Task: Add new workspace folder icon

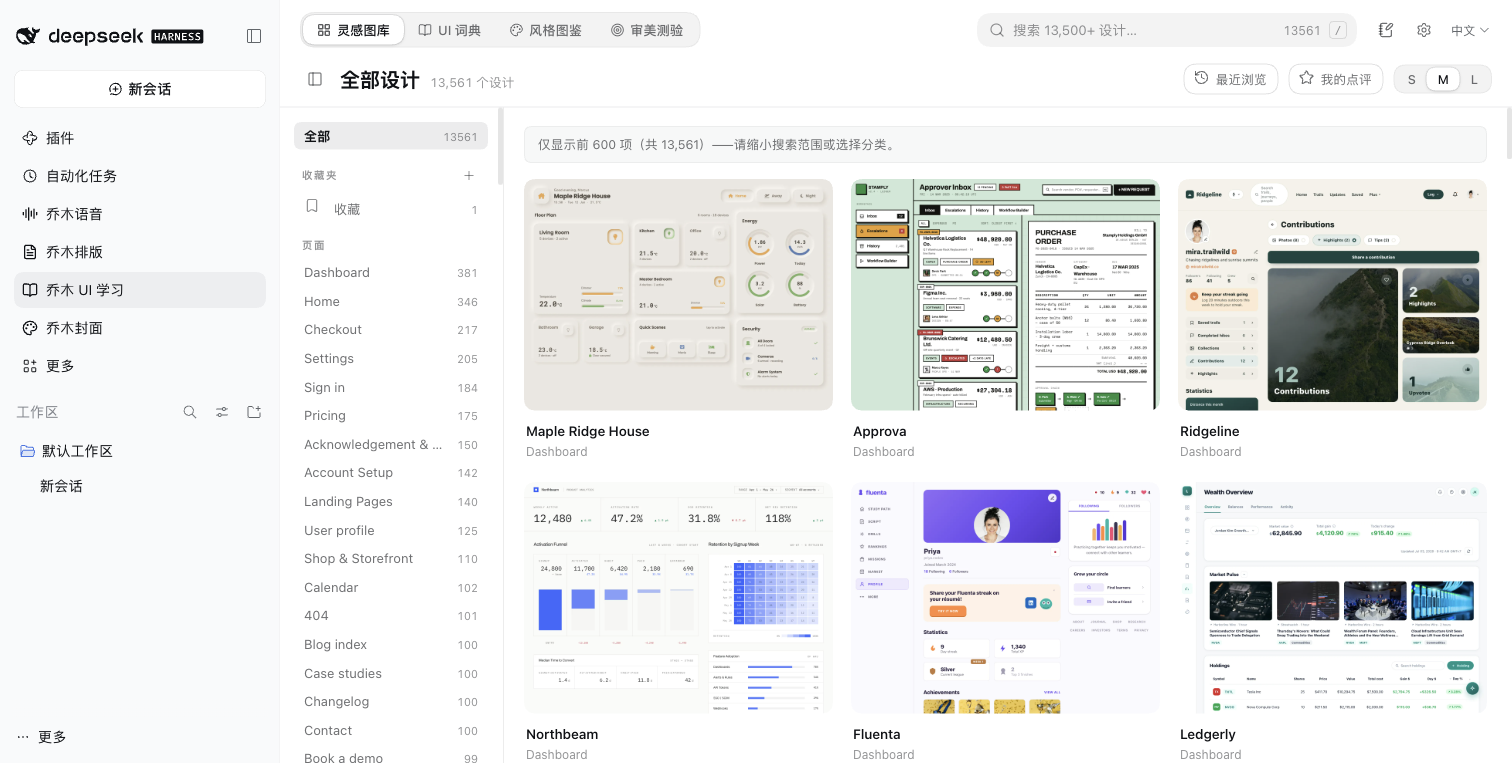Action: pyautogui.click(x=254, y=412)
